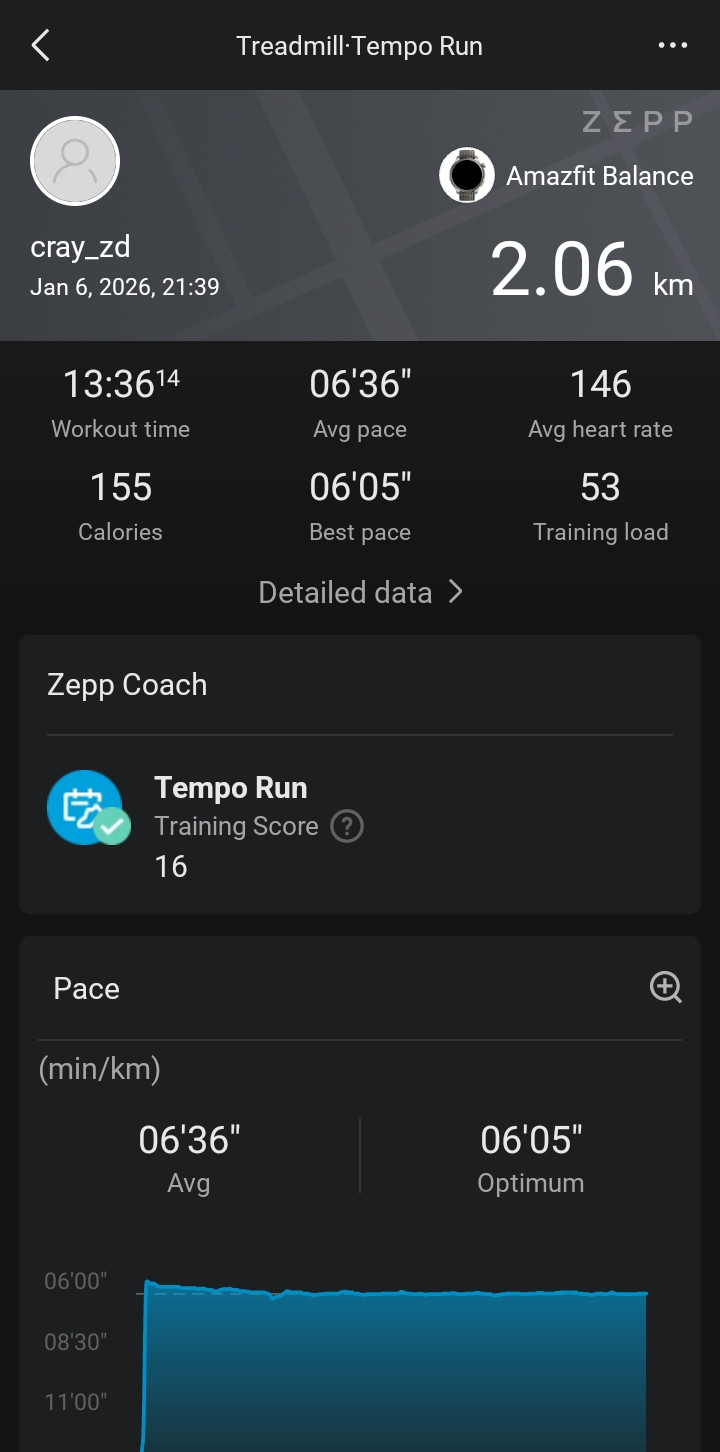Tap the Avg heart rate value
The width and height of the screenshot is (720, 1452).
click(600, 384)
